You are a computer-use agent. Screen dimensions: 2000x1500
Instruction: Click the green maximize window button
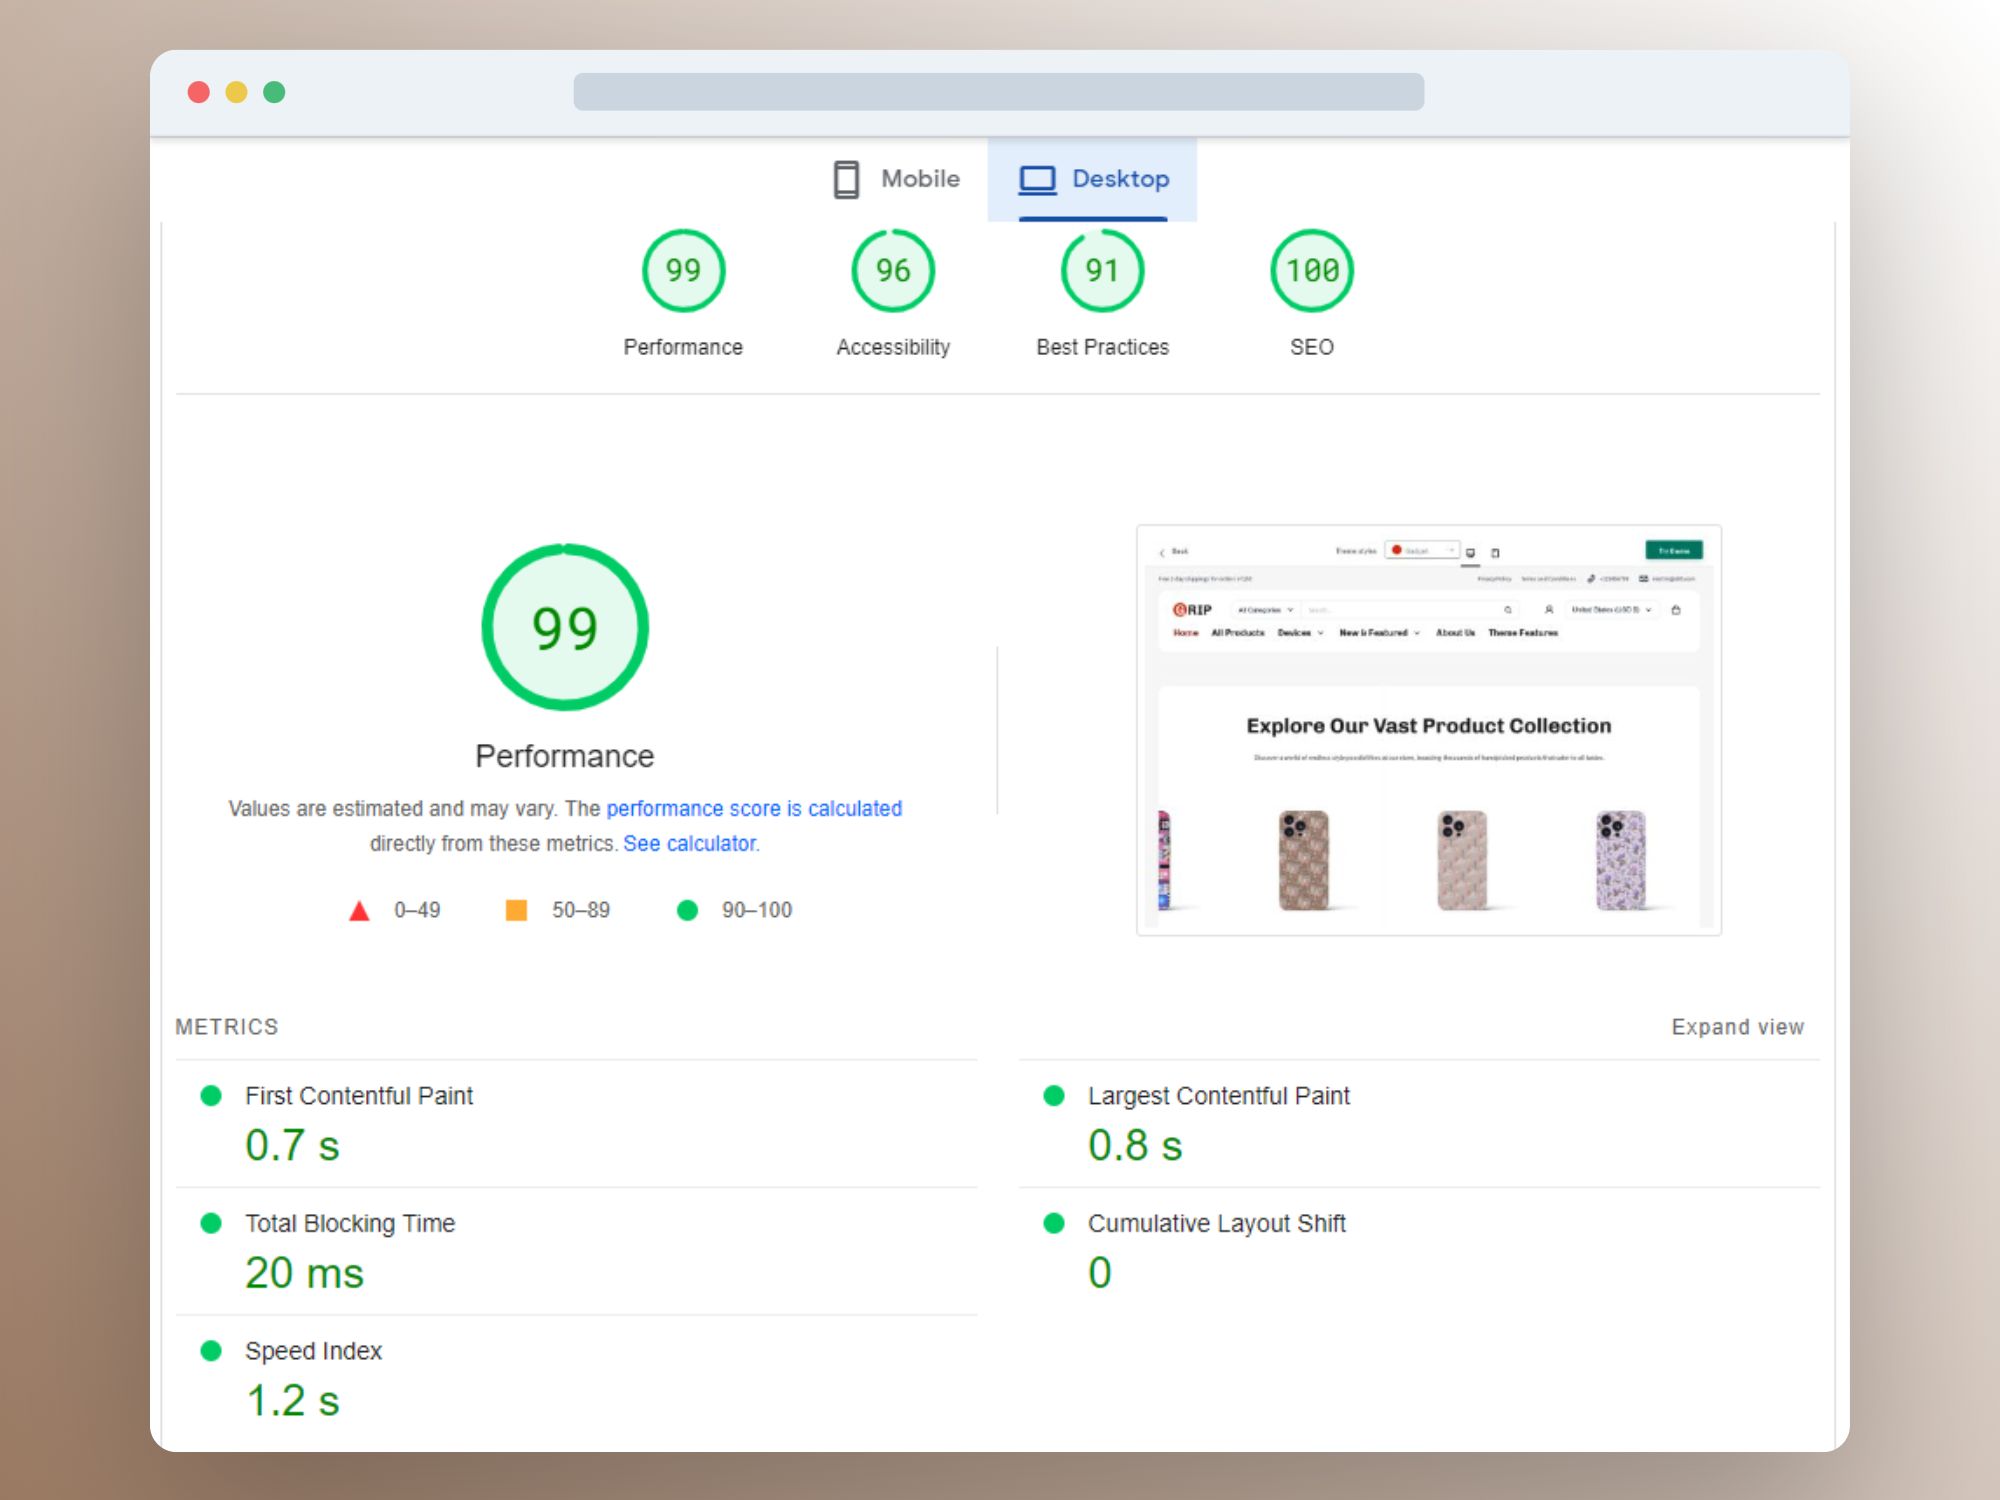[274, 92]
